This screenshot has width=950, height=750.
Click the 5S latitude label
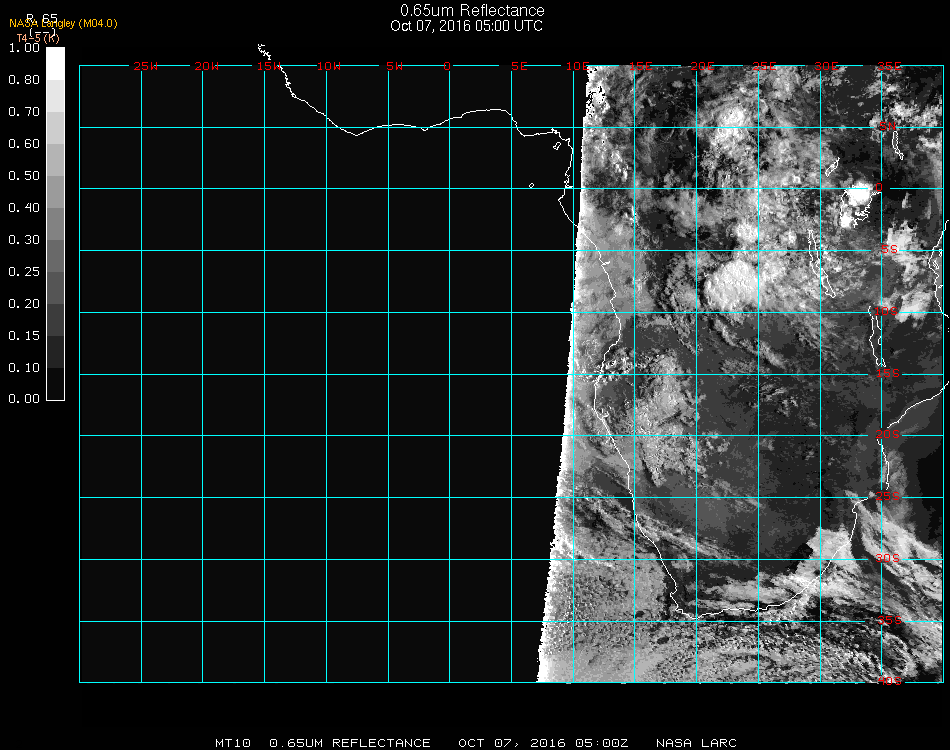tap(889, 249)
